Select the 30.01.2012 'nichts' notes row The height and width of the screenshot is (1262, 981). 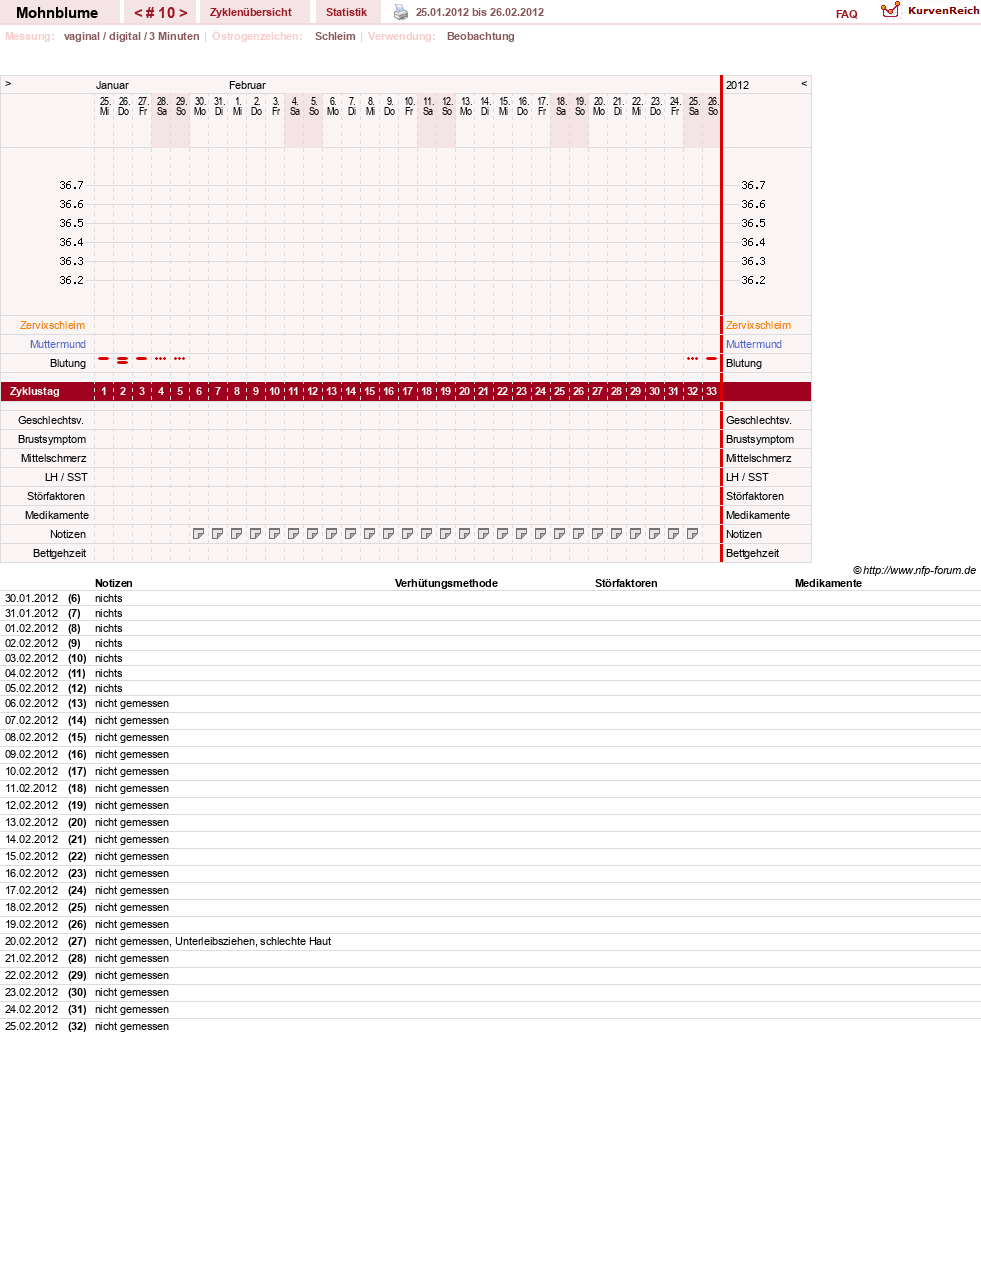490,598
